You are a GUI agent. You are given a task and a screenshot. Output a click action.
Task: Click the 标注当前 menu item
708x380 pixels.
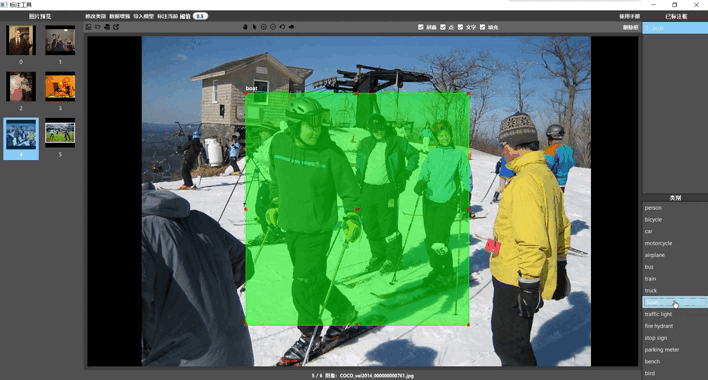[x=168, y=16]
